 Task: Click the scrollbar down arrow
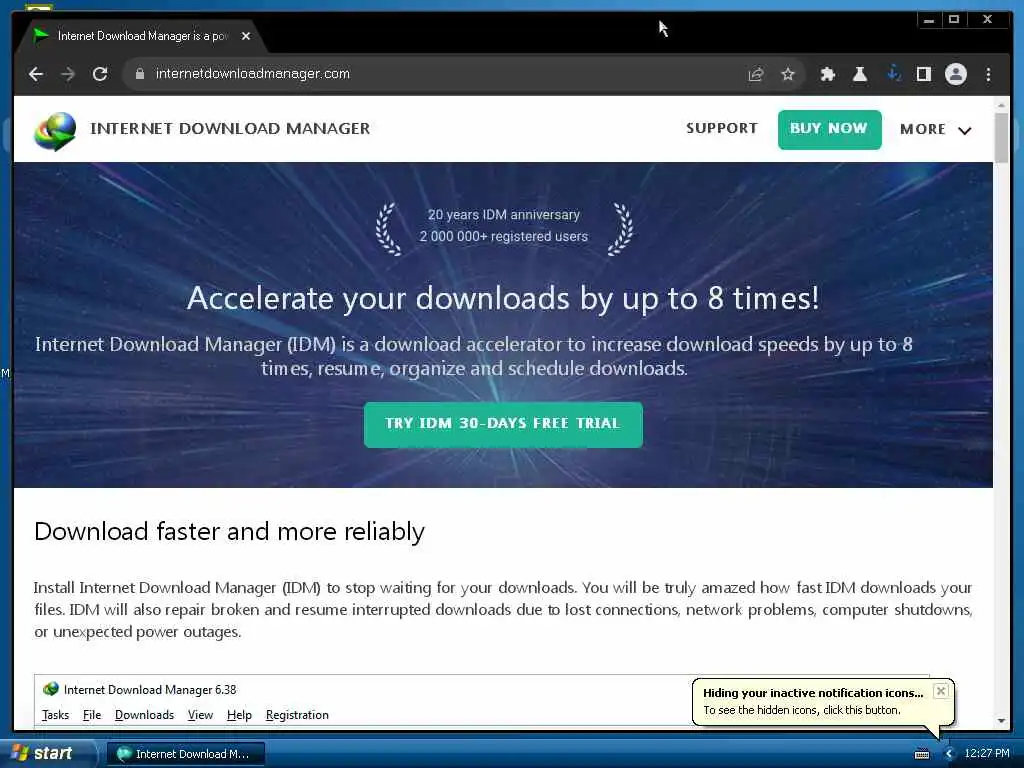(1001, 721)
